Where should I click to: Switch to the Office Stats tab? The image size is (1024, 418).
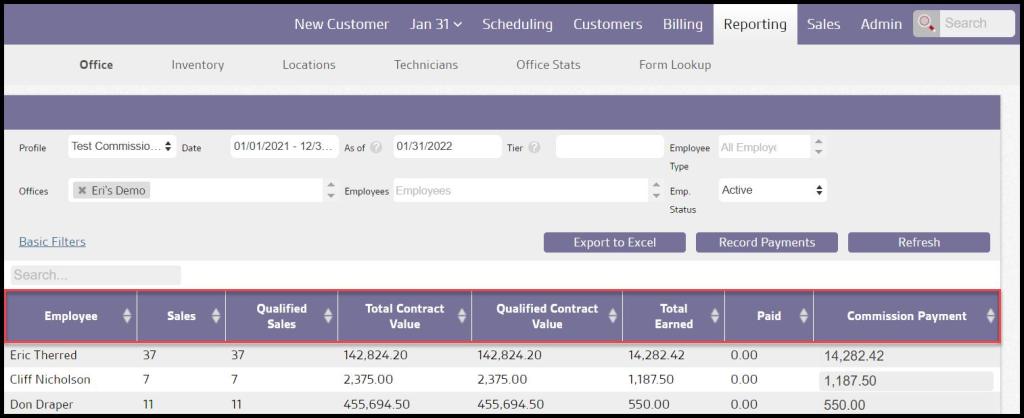[x=548, y=65]
